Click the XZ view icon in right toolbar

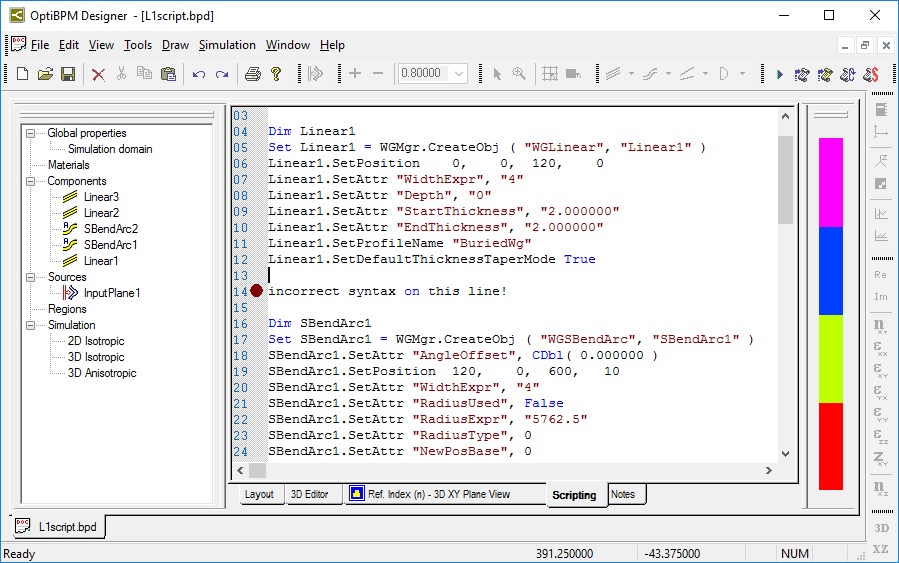coord(881,549)
